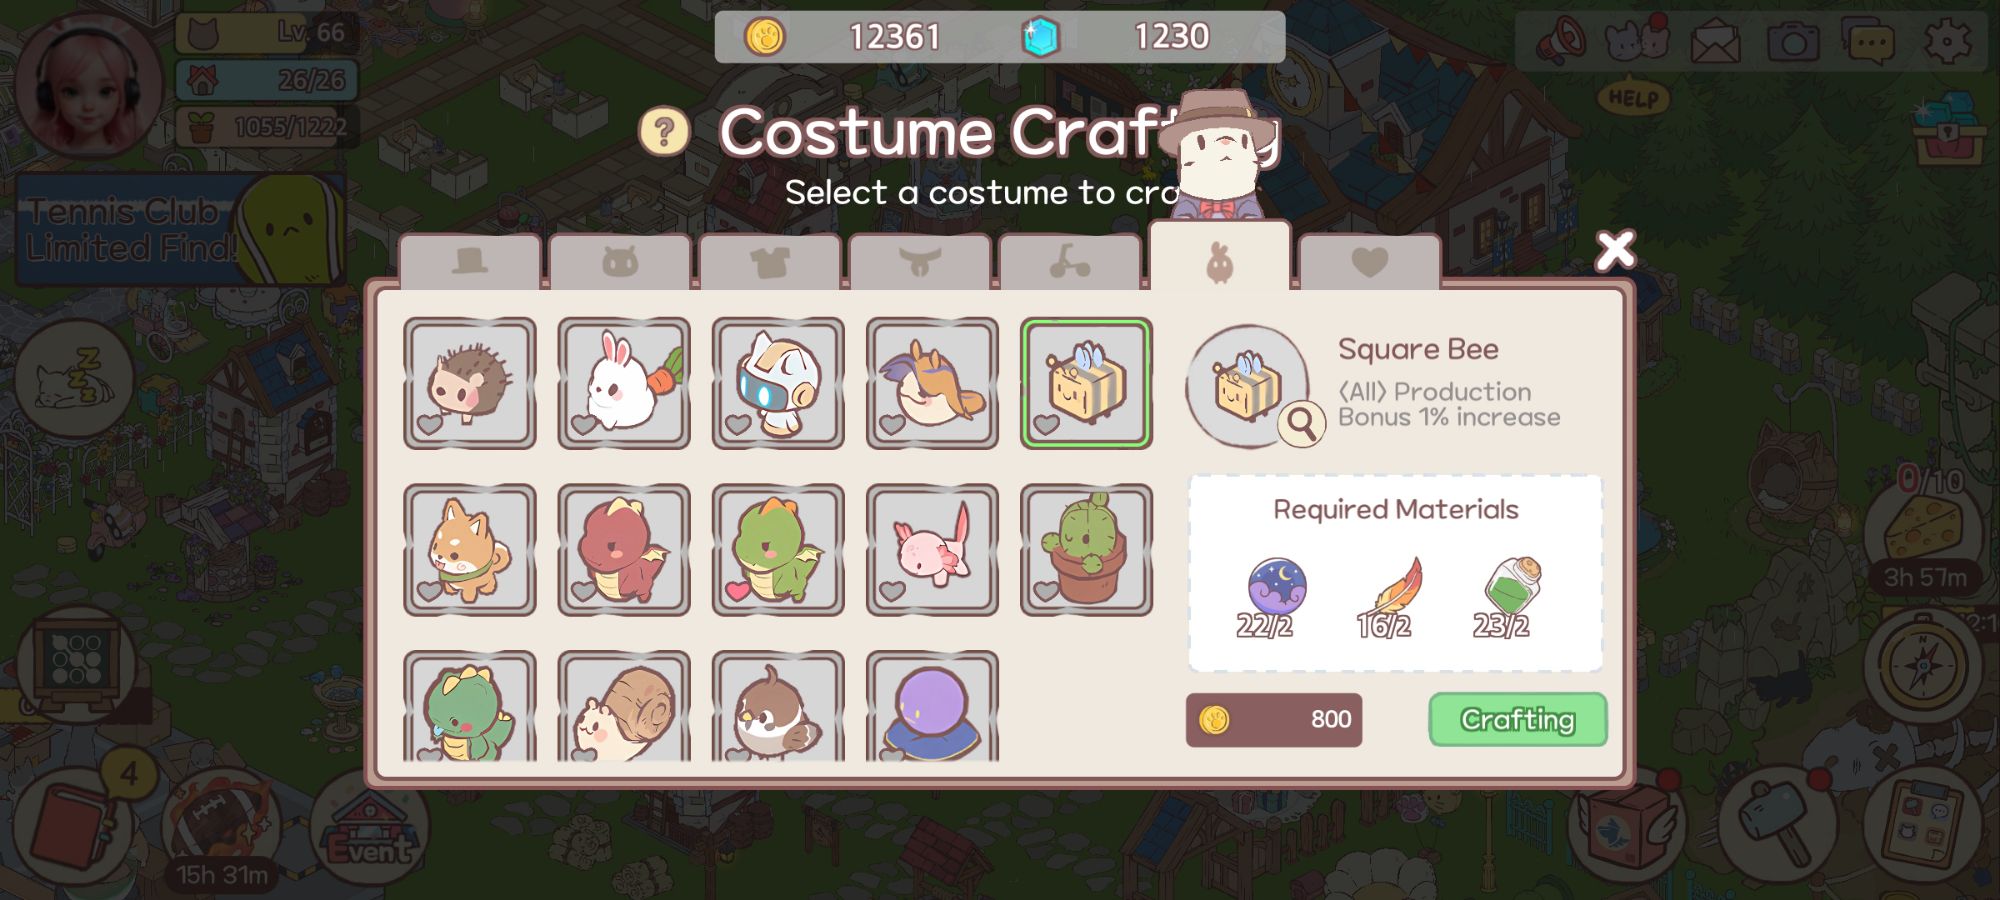Open the hat costume tab

pyautogui.click(x=470, y=262)
